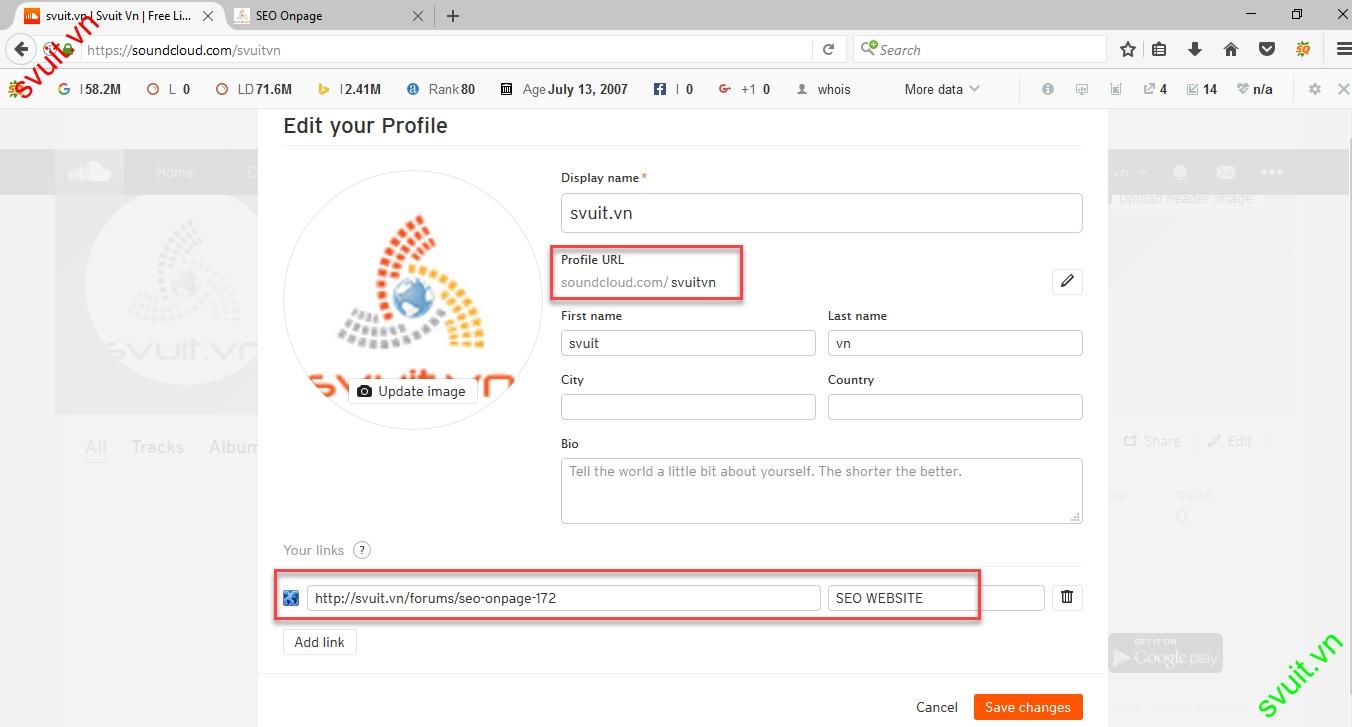Screen dimensions: 1352x727
Task: Bookmark this page with the star icon
Action: (1128, 49)
